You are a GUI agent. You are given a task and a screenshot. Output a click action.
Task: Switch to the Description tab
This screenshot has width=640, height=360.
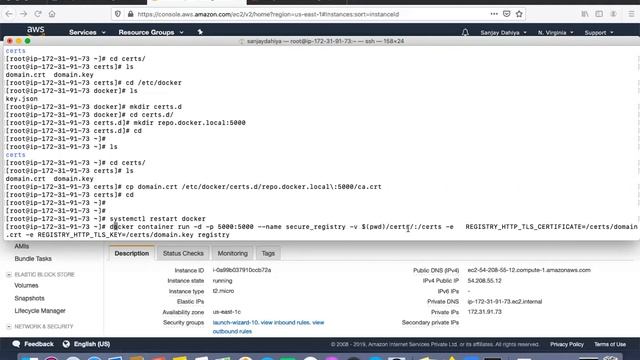132,253
